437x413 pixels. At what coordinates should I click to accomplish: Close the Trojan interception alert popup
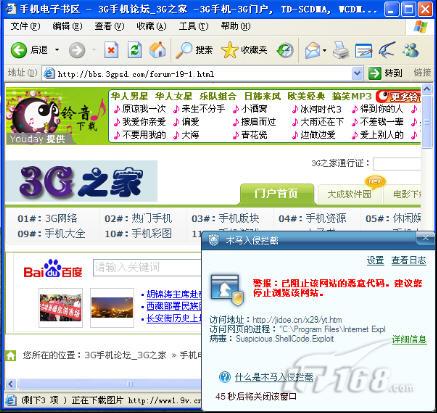(x=426, y=237)
